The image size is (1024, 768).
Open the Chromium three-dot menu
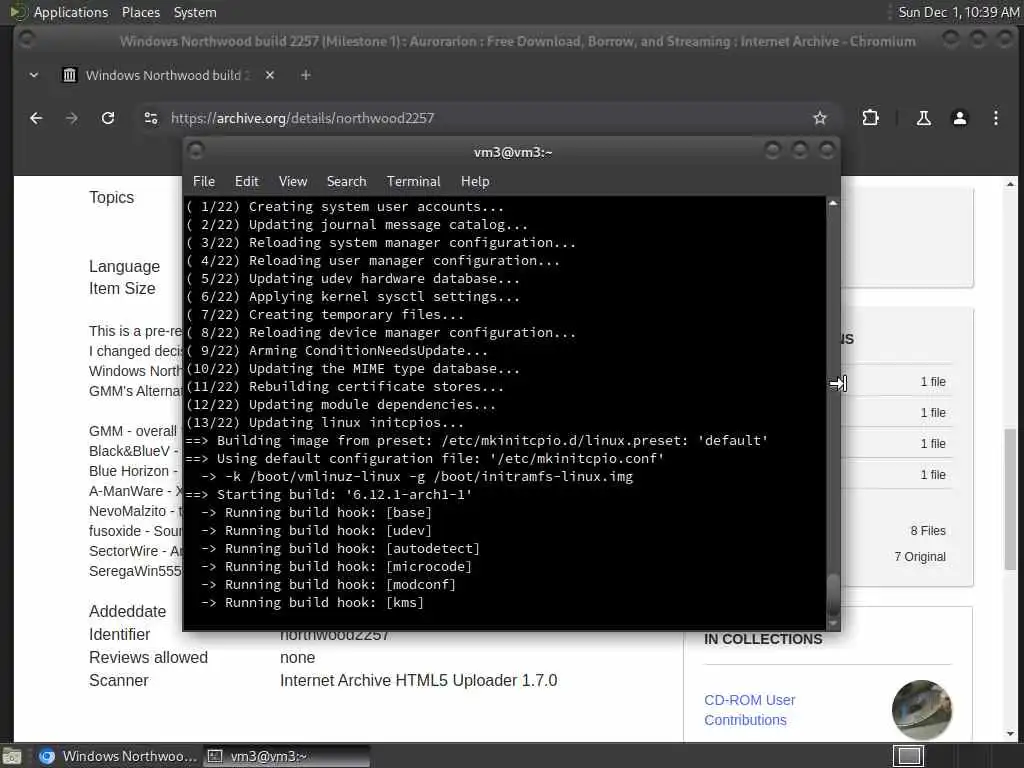(x=995, y=118)
